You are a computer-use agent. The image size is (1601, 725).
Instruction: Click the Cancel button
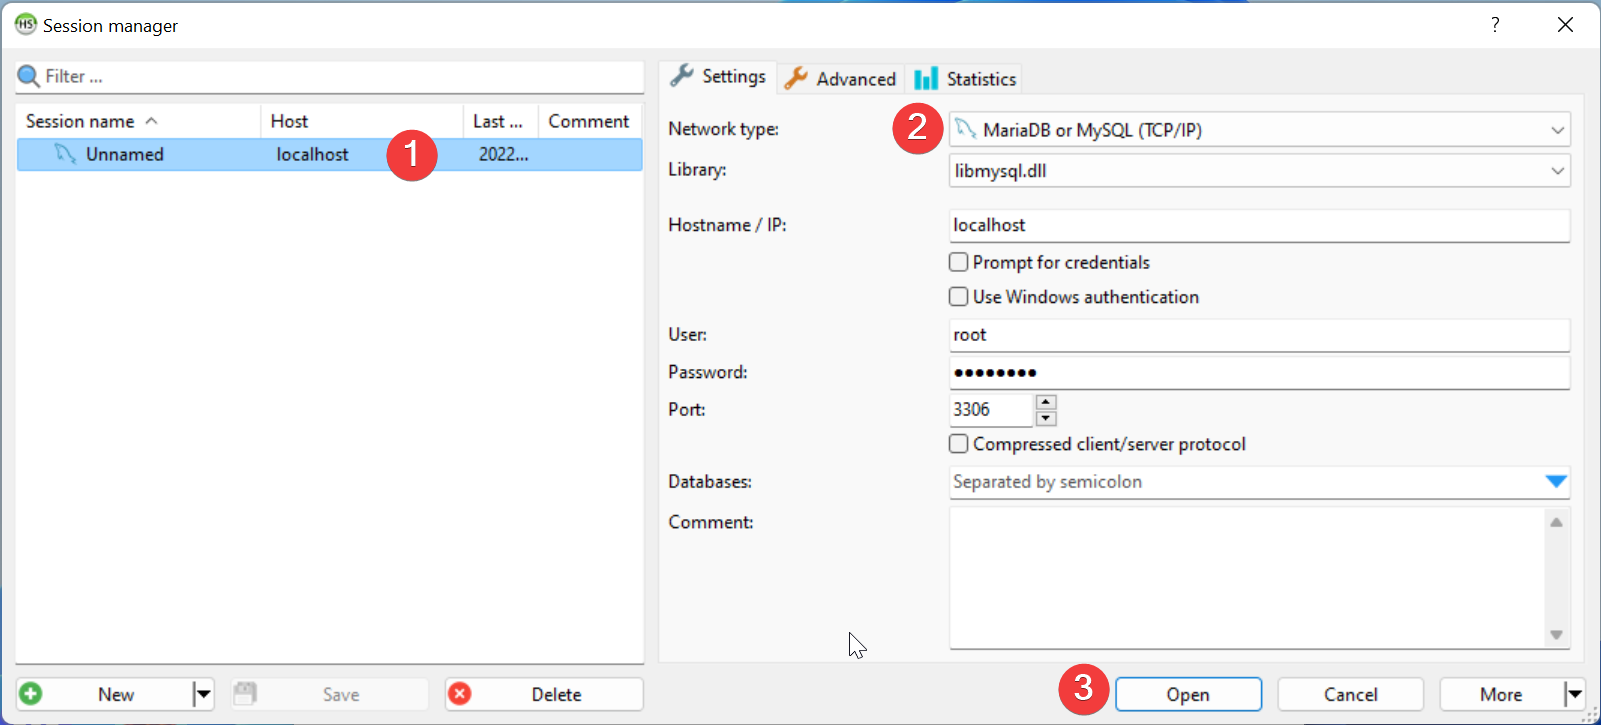(1350, 694)
